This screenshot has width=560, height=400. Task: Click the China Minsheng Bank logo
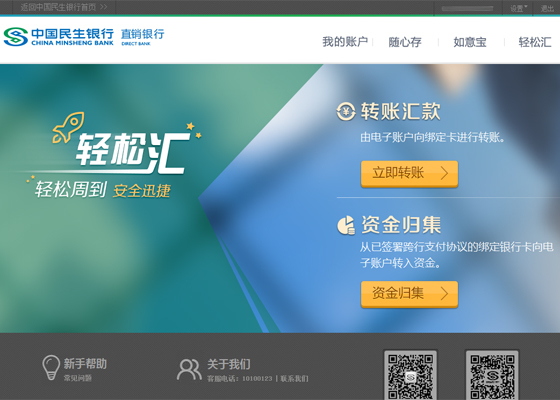[x=59, y=37]
